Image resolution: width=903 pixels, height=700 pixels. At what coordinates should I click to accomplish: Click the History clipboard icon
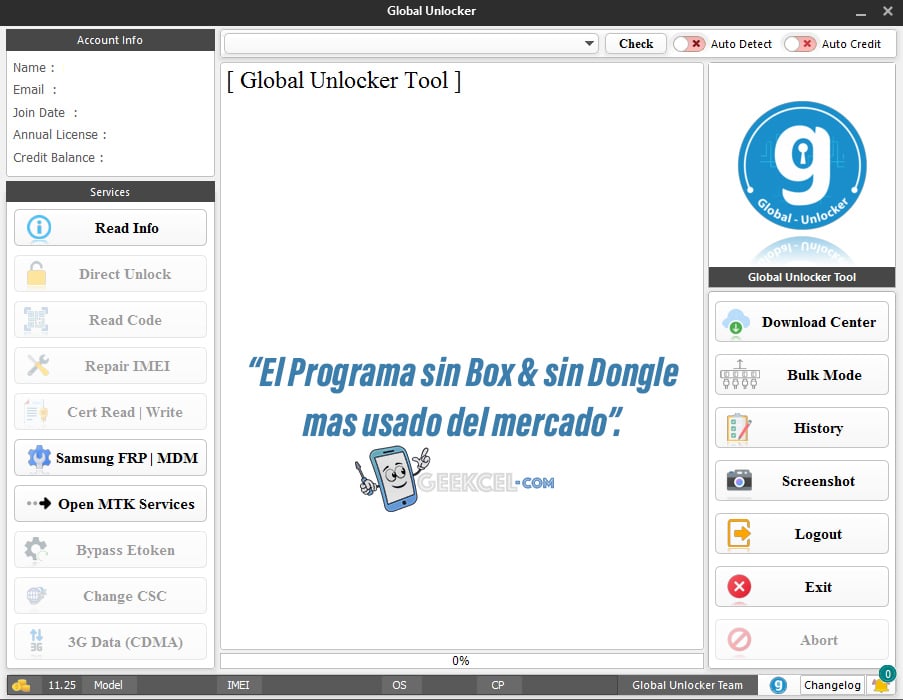pyautogui.click(x=738, y=428)
